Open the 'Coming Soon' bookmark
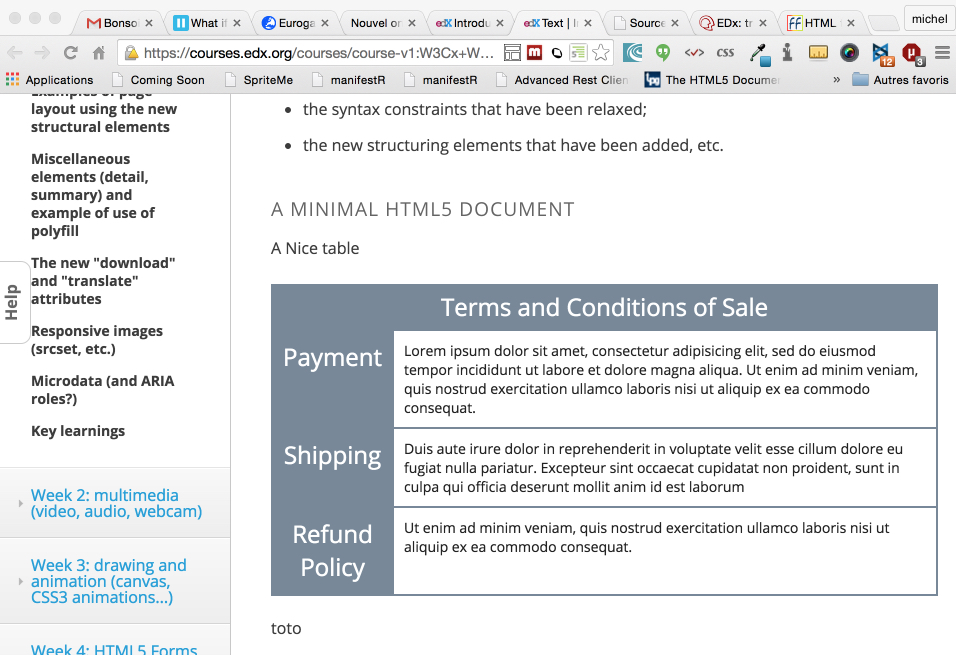This screenshot has width=956, height=655. pos(159,80)
